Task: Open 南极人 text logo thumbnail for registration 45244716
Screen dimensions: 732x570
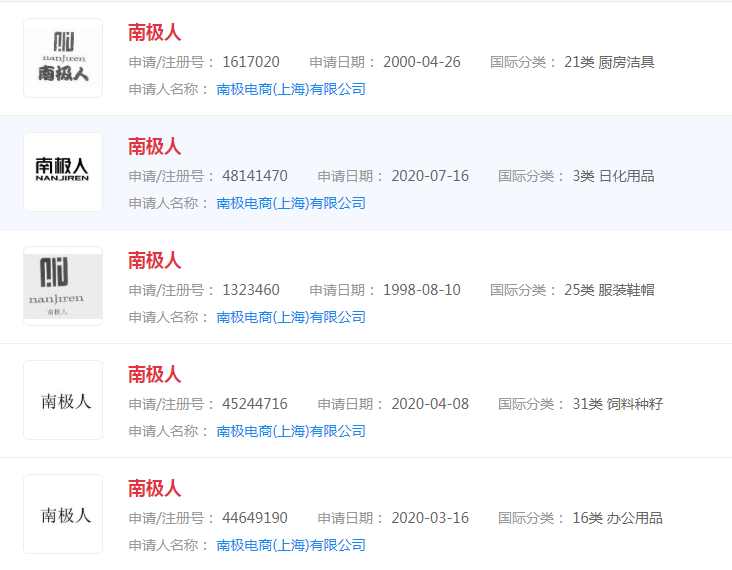Action: pyautogui.click(x=63, y=400)
